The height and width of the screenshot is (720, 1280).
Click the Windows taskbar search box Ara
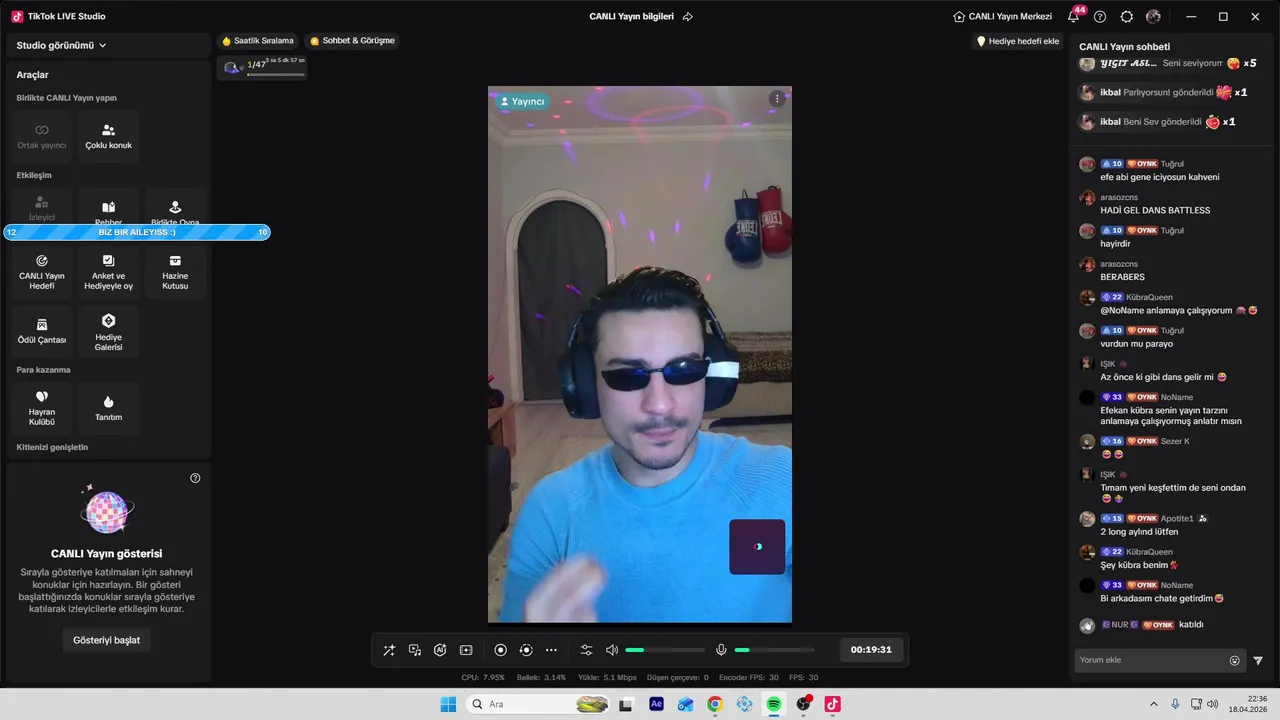click(537, 704)
